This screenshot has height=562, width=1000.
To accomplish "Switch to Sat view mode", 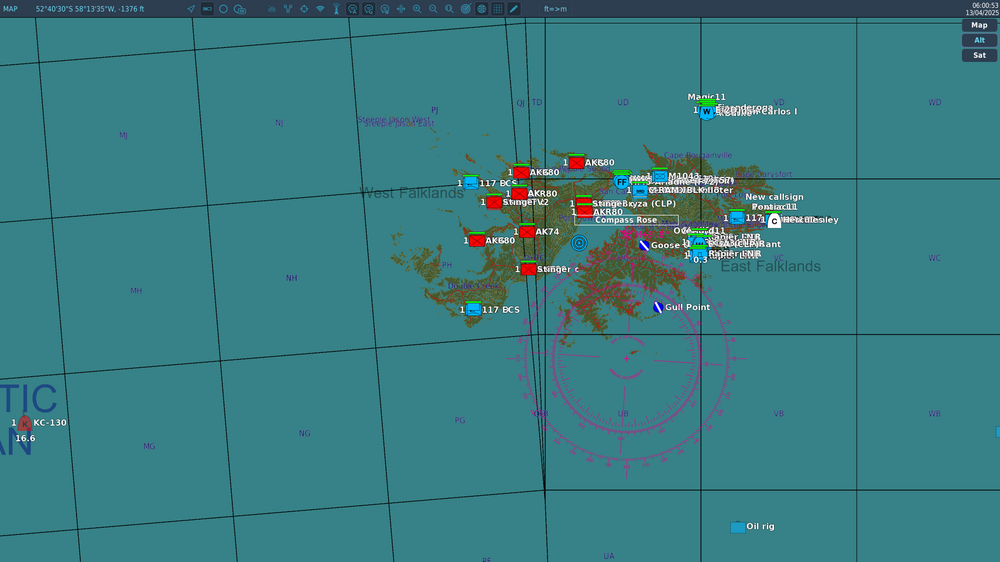I will pos(979,55).
